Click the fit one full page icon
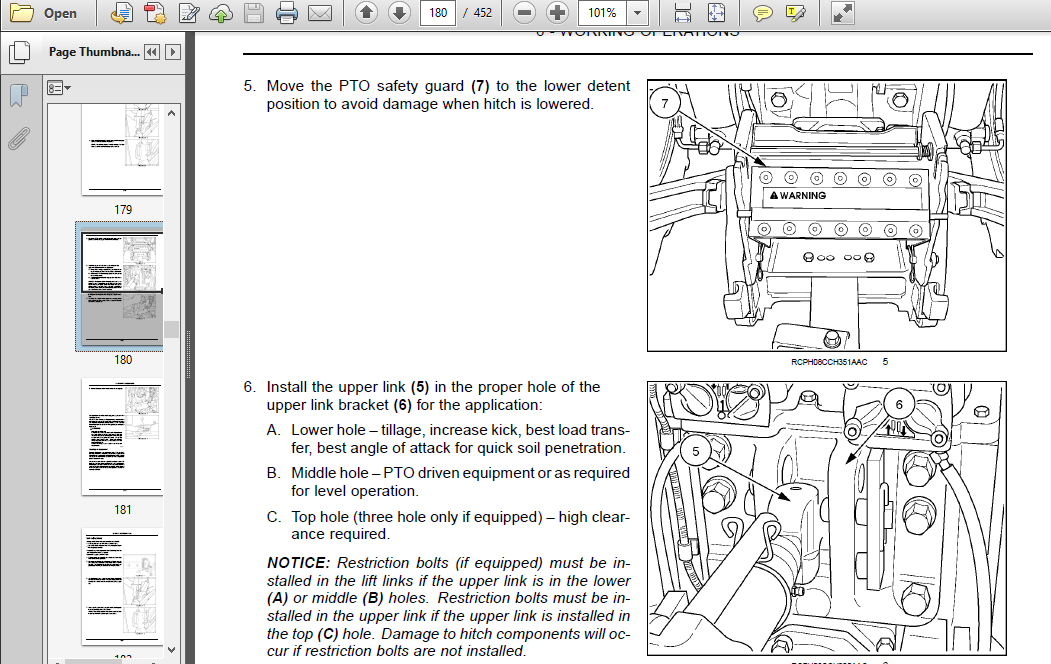Viewport: 1051px width, 664px height. (716, 13)
